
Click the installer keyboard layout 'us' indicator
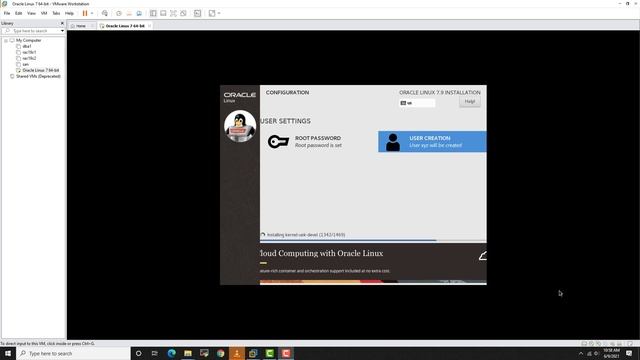(417, 103)
